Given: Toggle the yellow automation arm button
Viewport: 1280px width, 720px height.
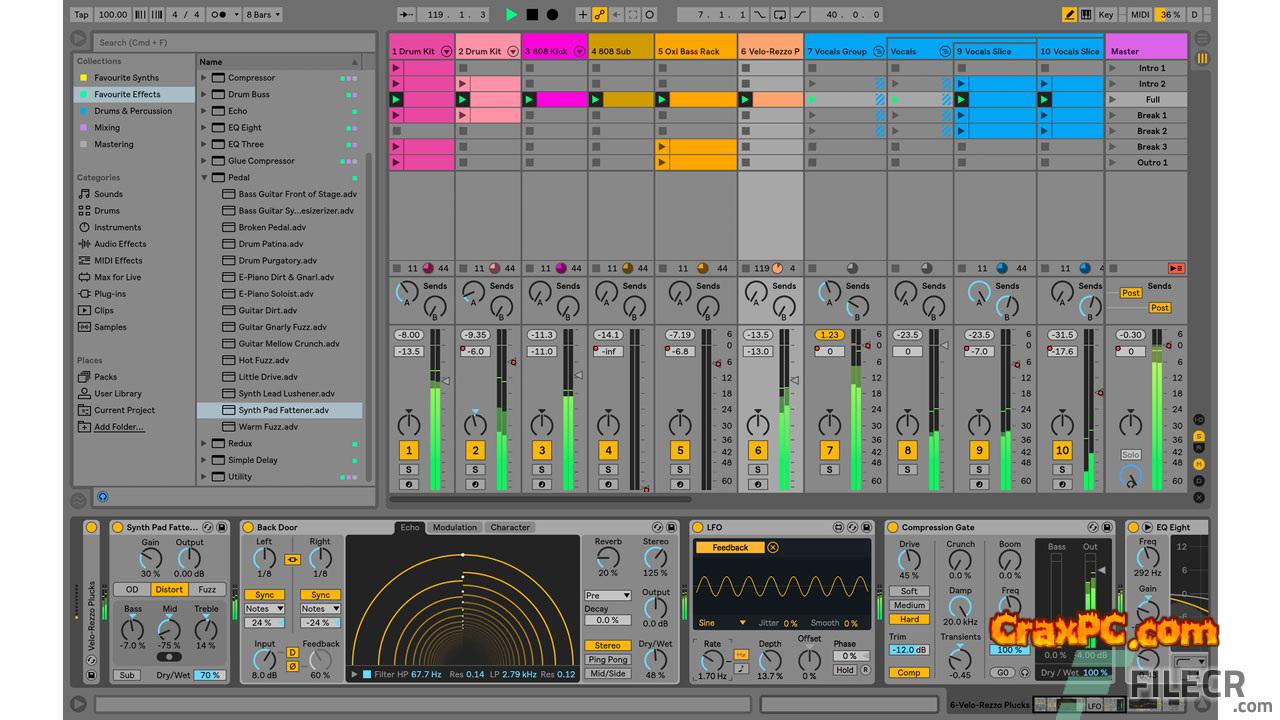Looking at the screenshot, I should (x=600, y=15).
